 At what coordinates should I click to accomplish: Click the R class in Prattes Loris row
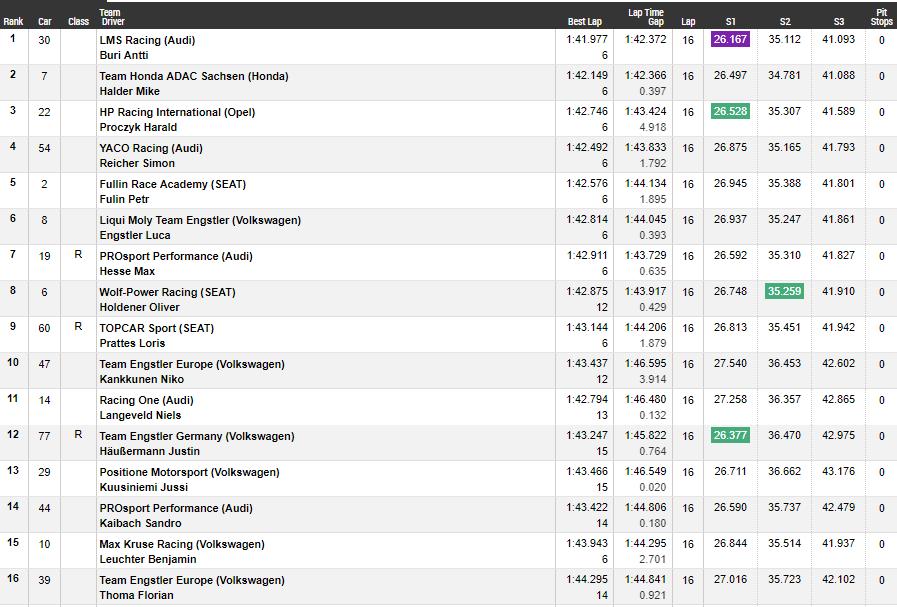point(78,327)
